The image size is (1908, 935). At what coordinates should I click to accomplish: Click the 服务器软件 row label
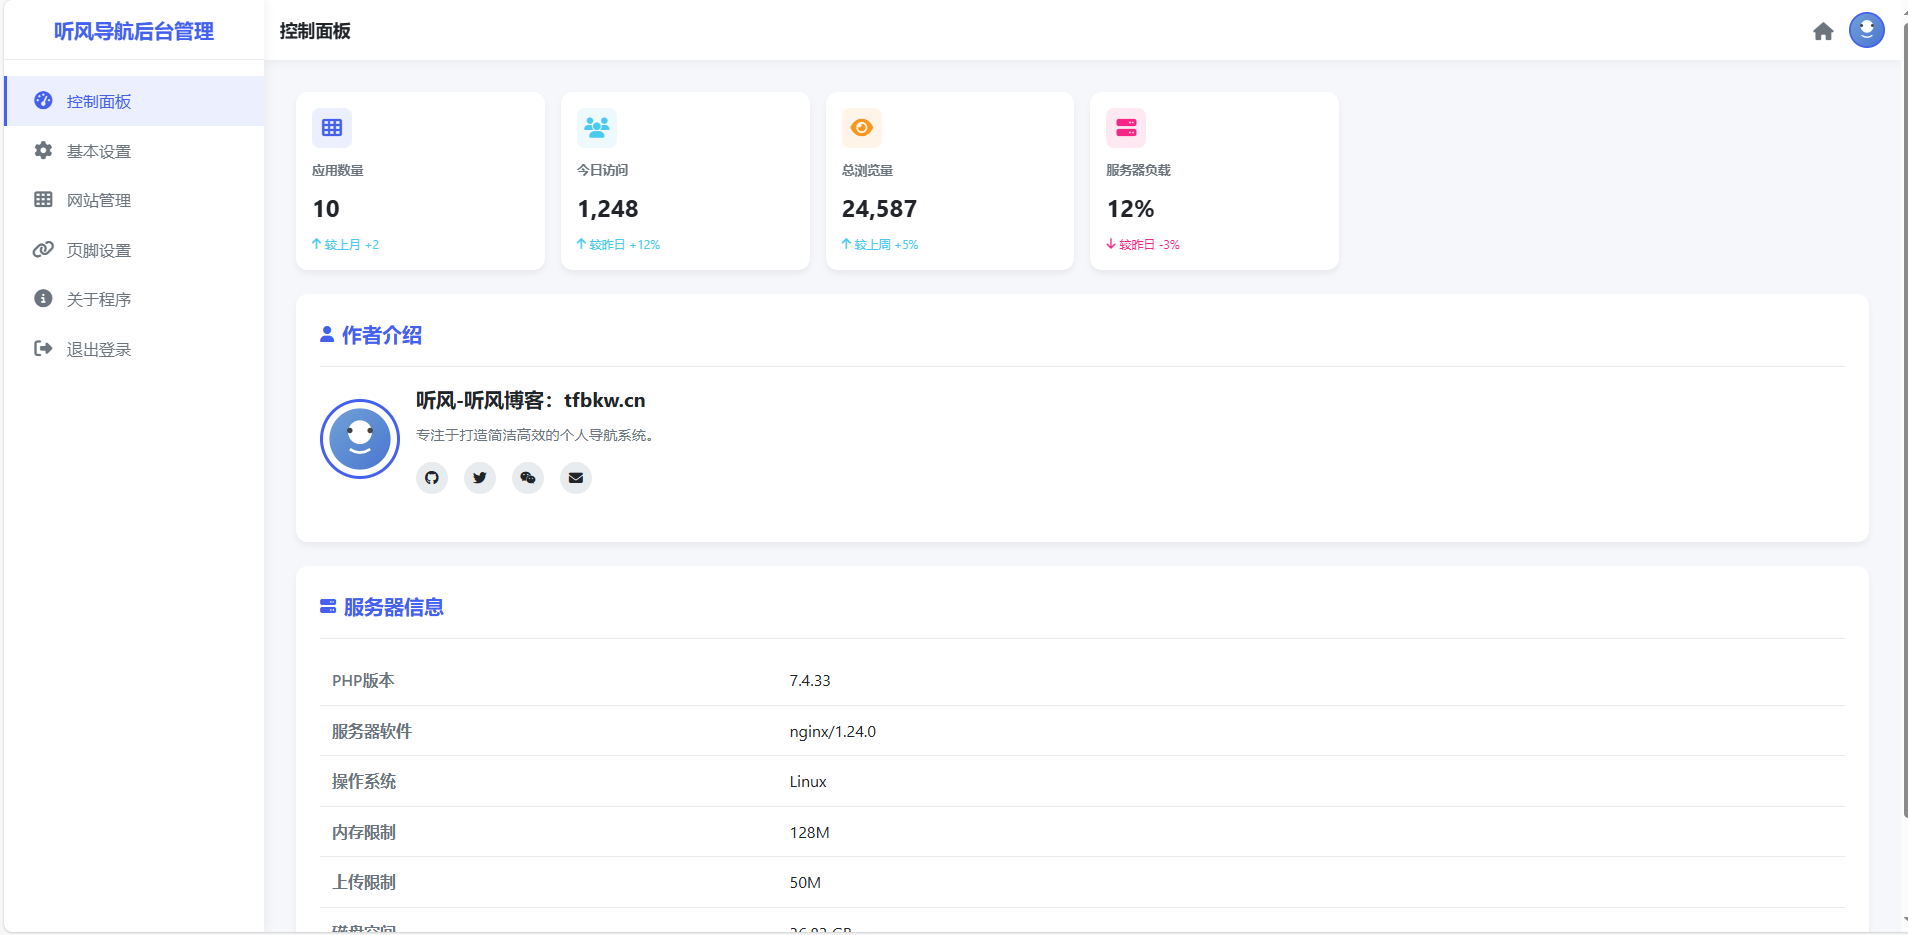coord(372,731)
